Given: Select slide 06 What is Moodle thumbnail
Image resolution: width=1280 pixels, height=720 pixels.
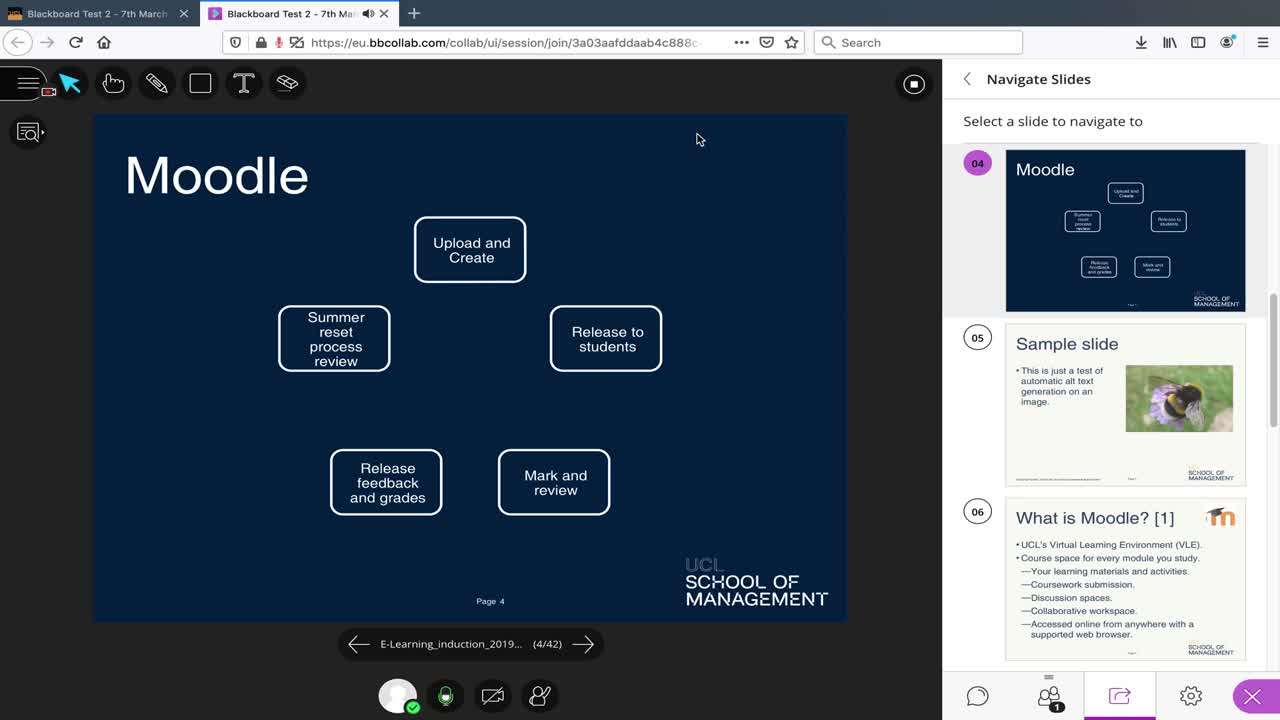Looking at the screenshot, I should (x=1125, y=579).
